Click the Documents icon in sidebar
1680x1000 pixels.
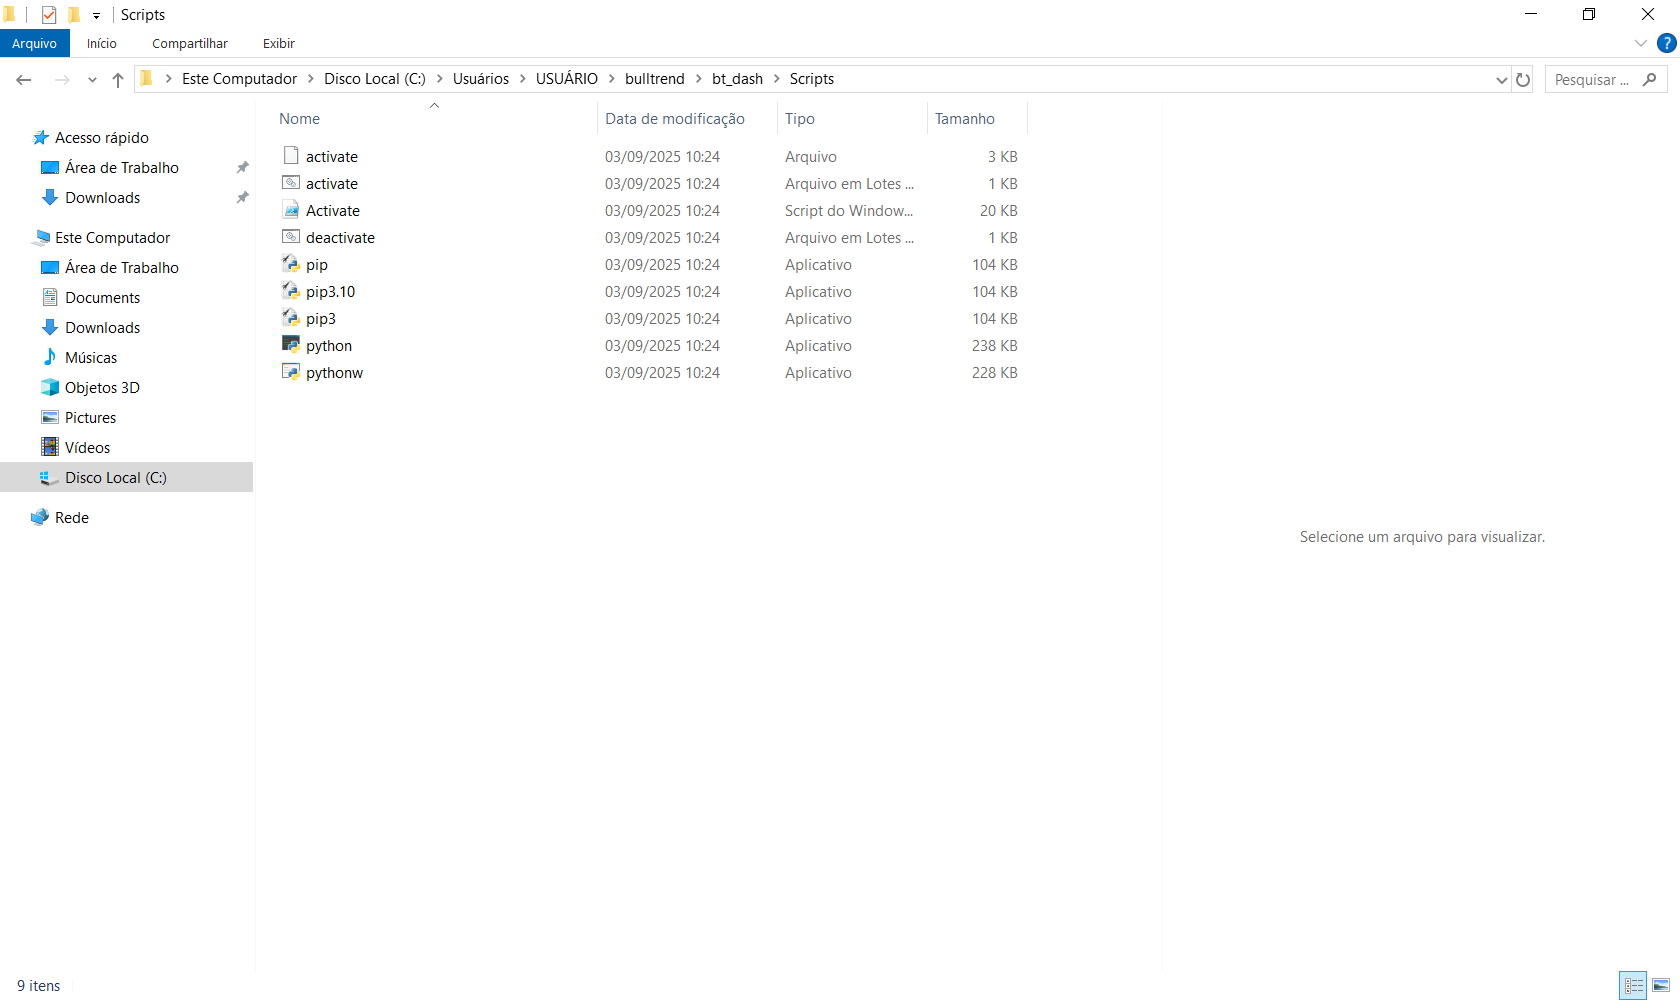50,297
